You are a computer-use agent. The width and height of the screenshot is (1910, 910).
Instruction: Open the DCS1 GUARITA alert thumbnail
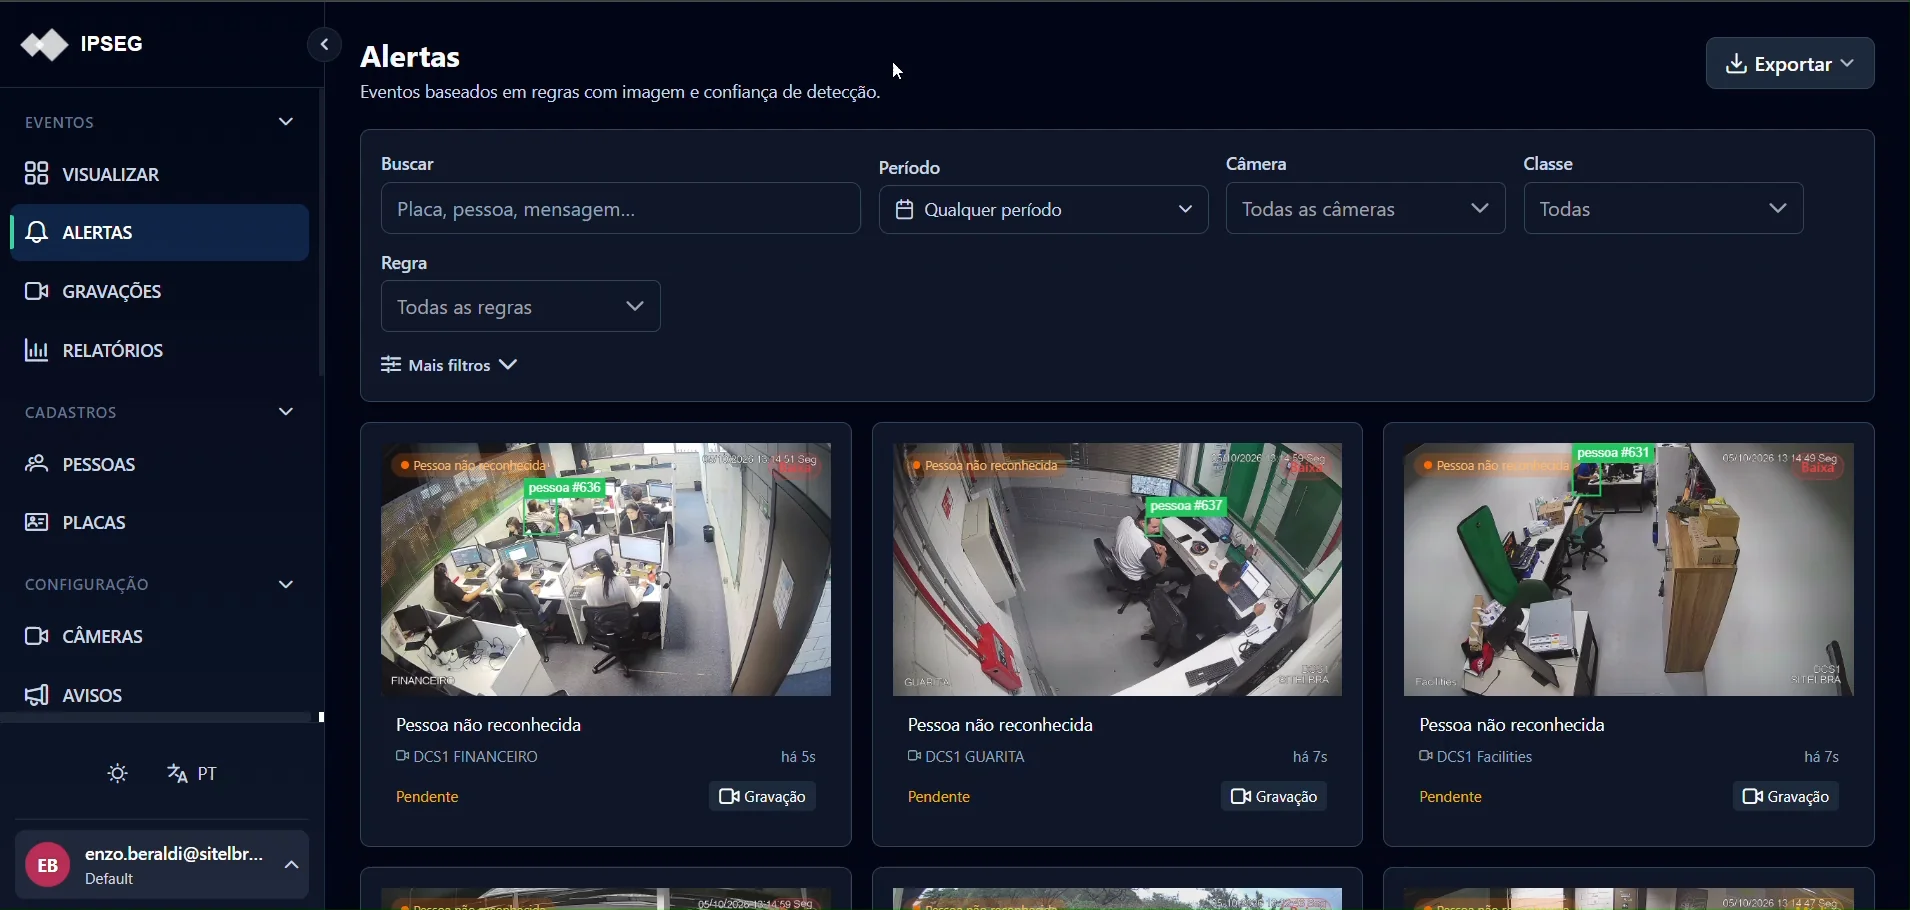[x=1117, y=570]
